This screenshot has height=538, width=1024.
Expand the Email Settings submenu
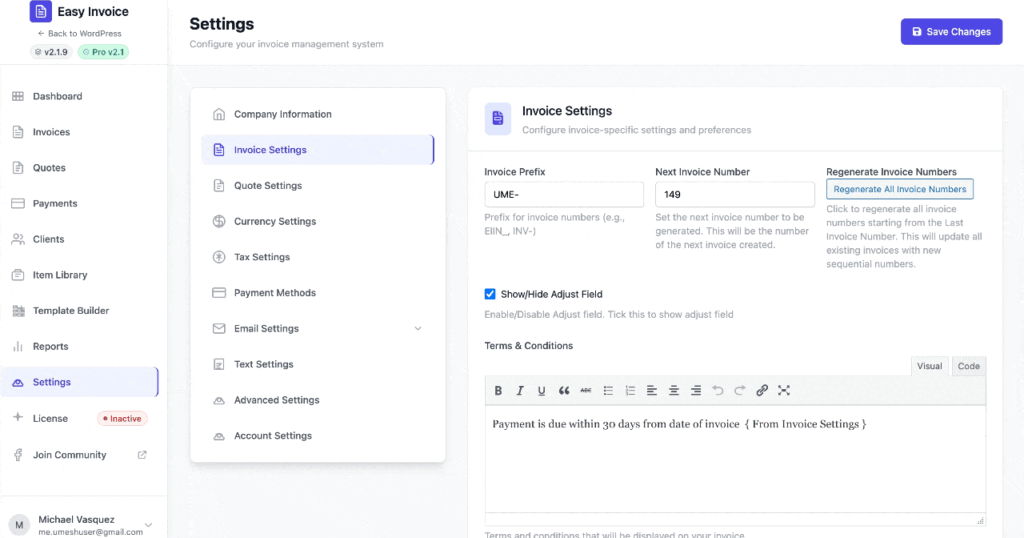click(x=417, y=329)
